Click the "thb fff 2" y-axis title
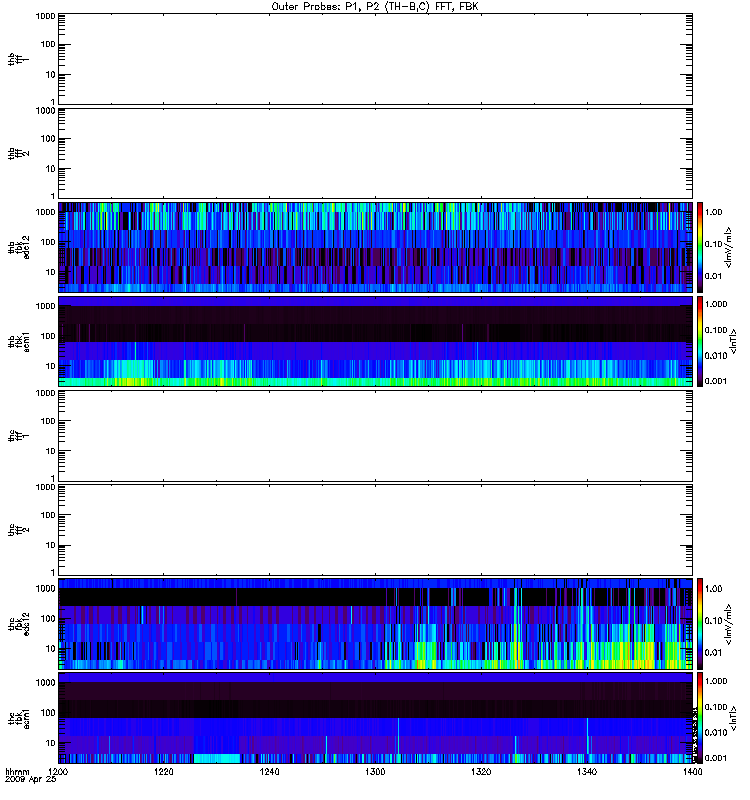750x800 pixels. [19, 154]
